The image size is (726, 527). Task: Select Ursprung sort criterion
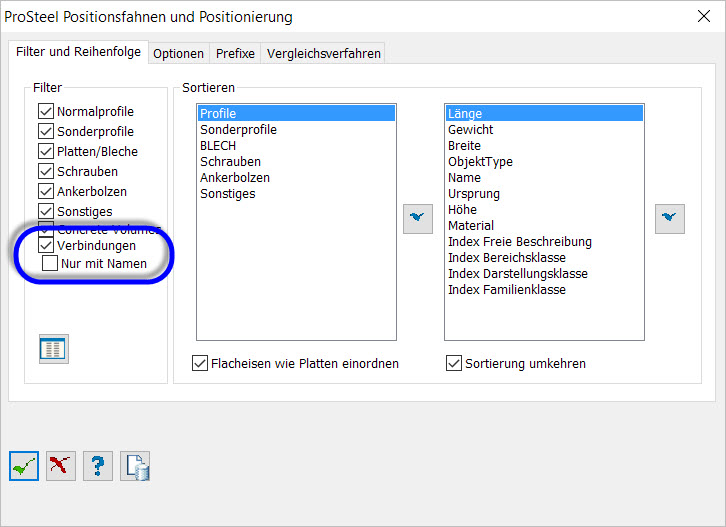click(544, 194)
